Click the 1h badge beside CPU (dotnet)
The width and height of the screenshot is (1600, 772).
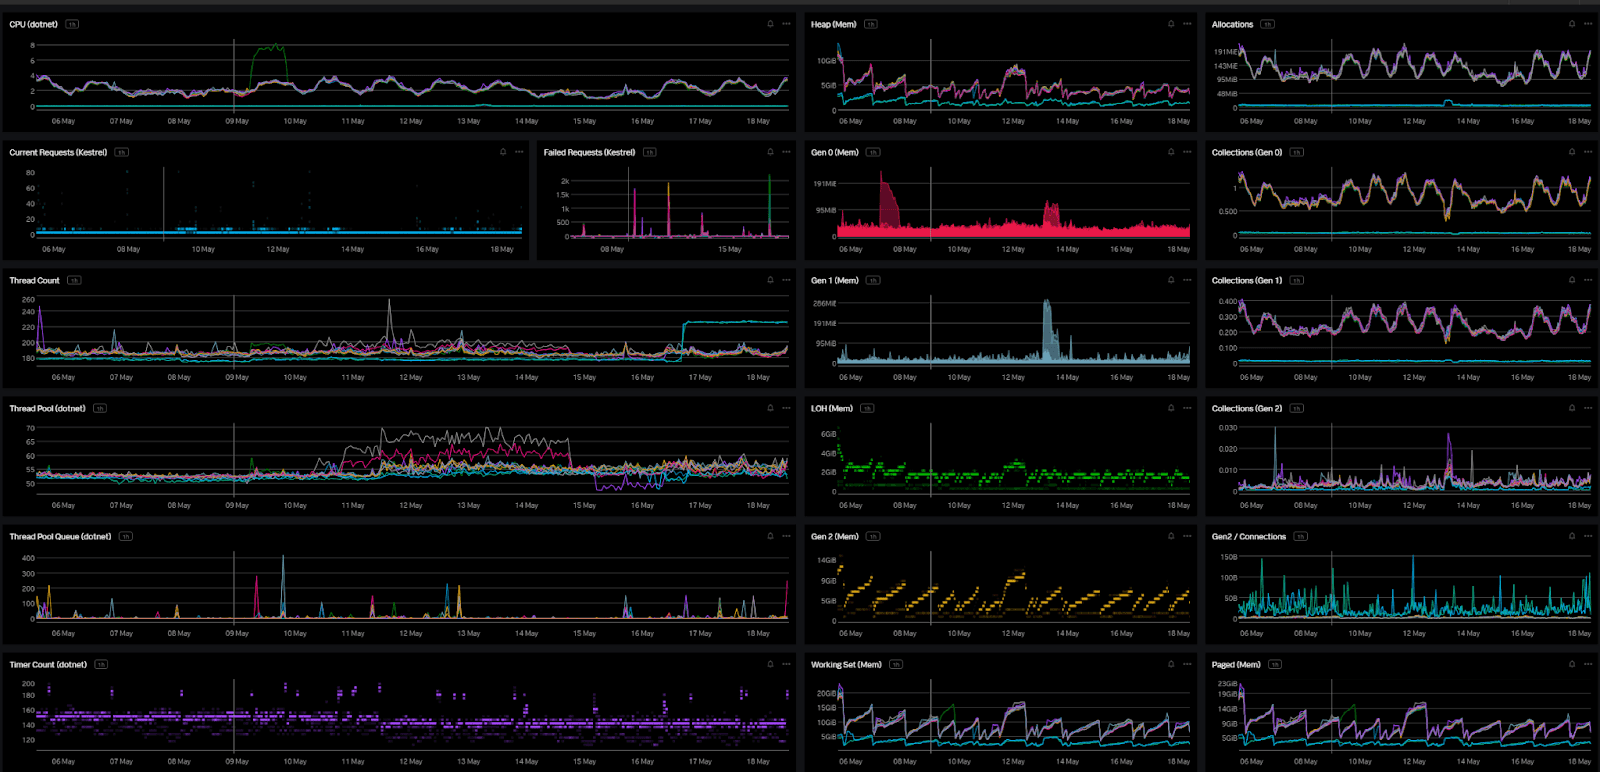pyautogui.click(x=72, y=24)
